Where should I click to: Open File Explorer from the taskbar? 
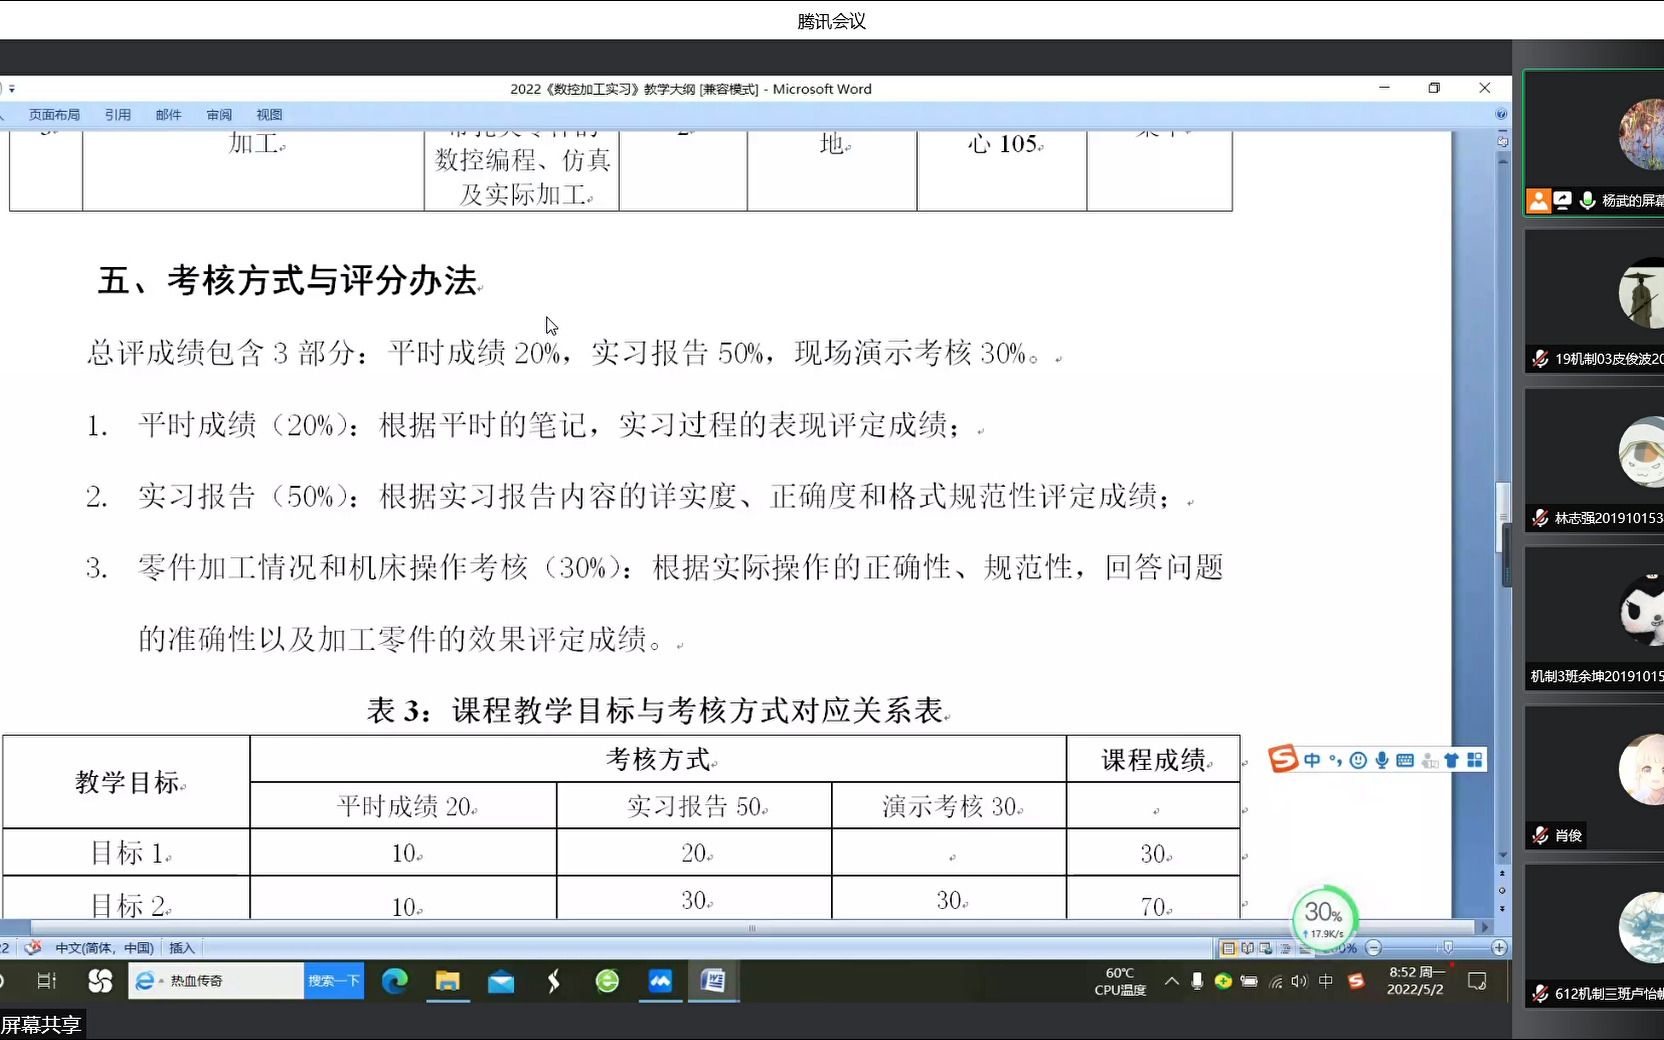pos(447,982)
